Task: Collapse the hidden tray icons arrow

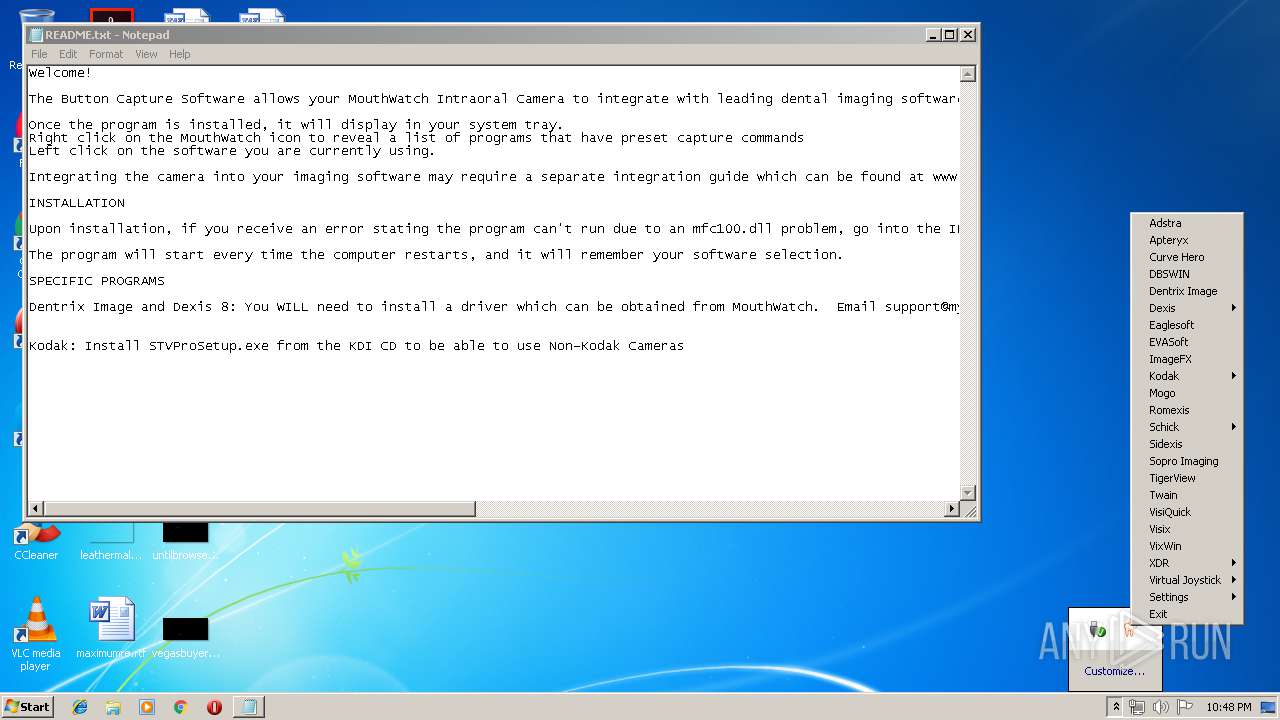Action: (x=1116, y=707)
